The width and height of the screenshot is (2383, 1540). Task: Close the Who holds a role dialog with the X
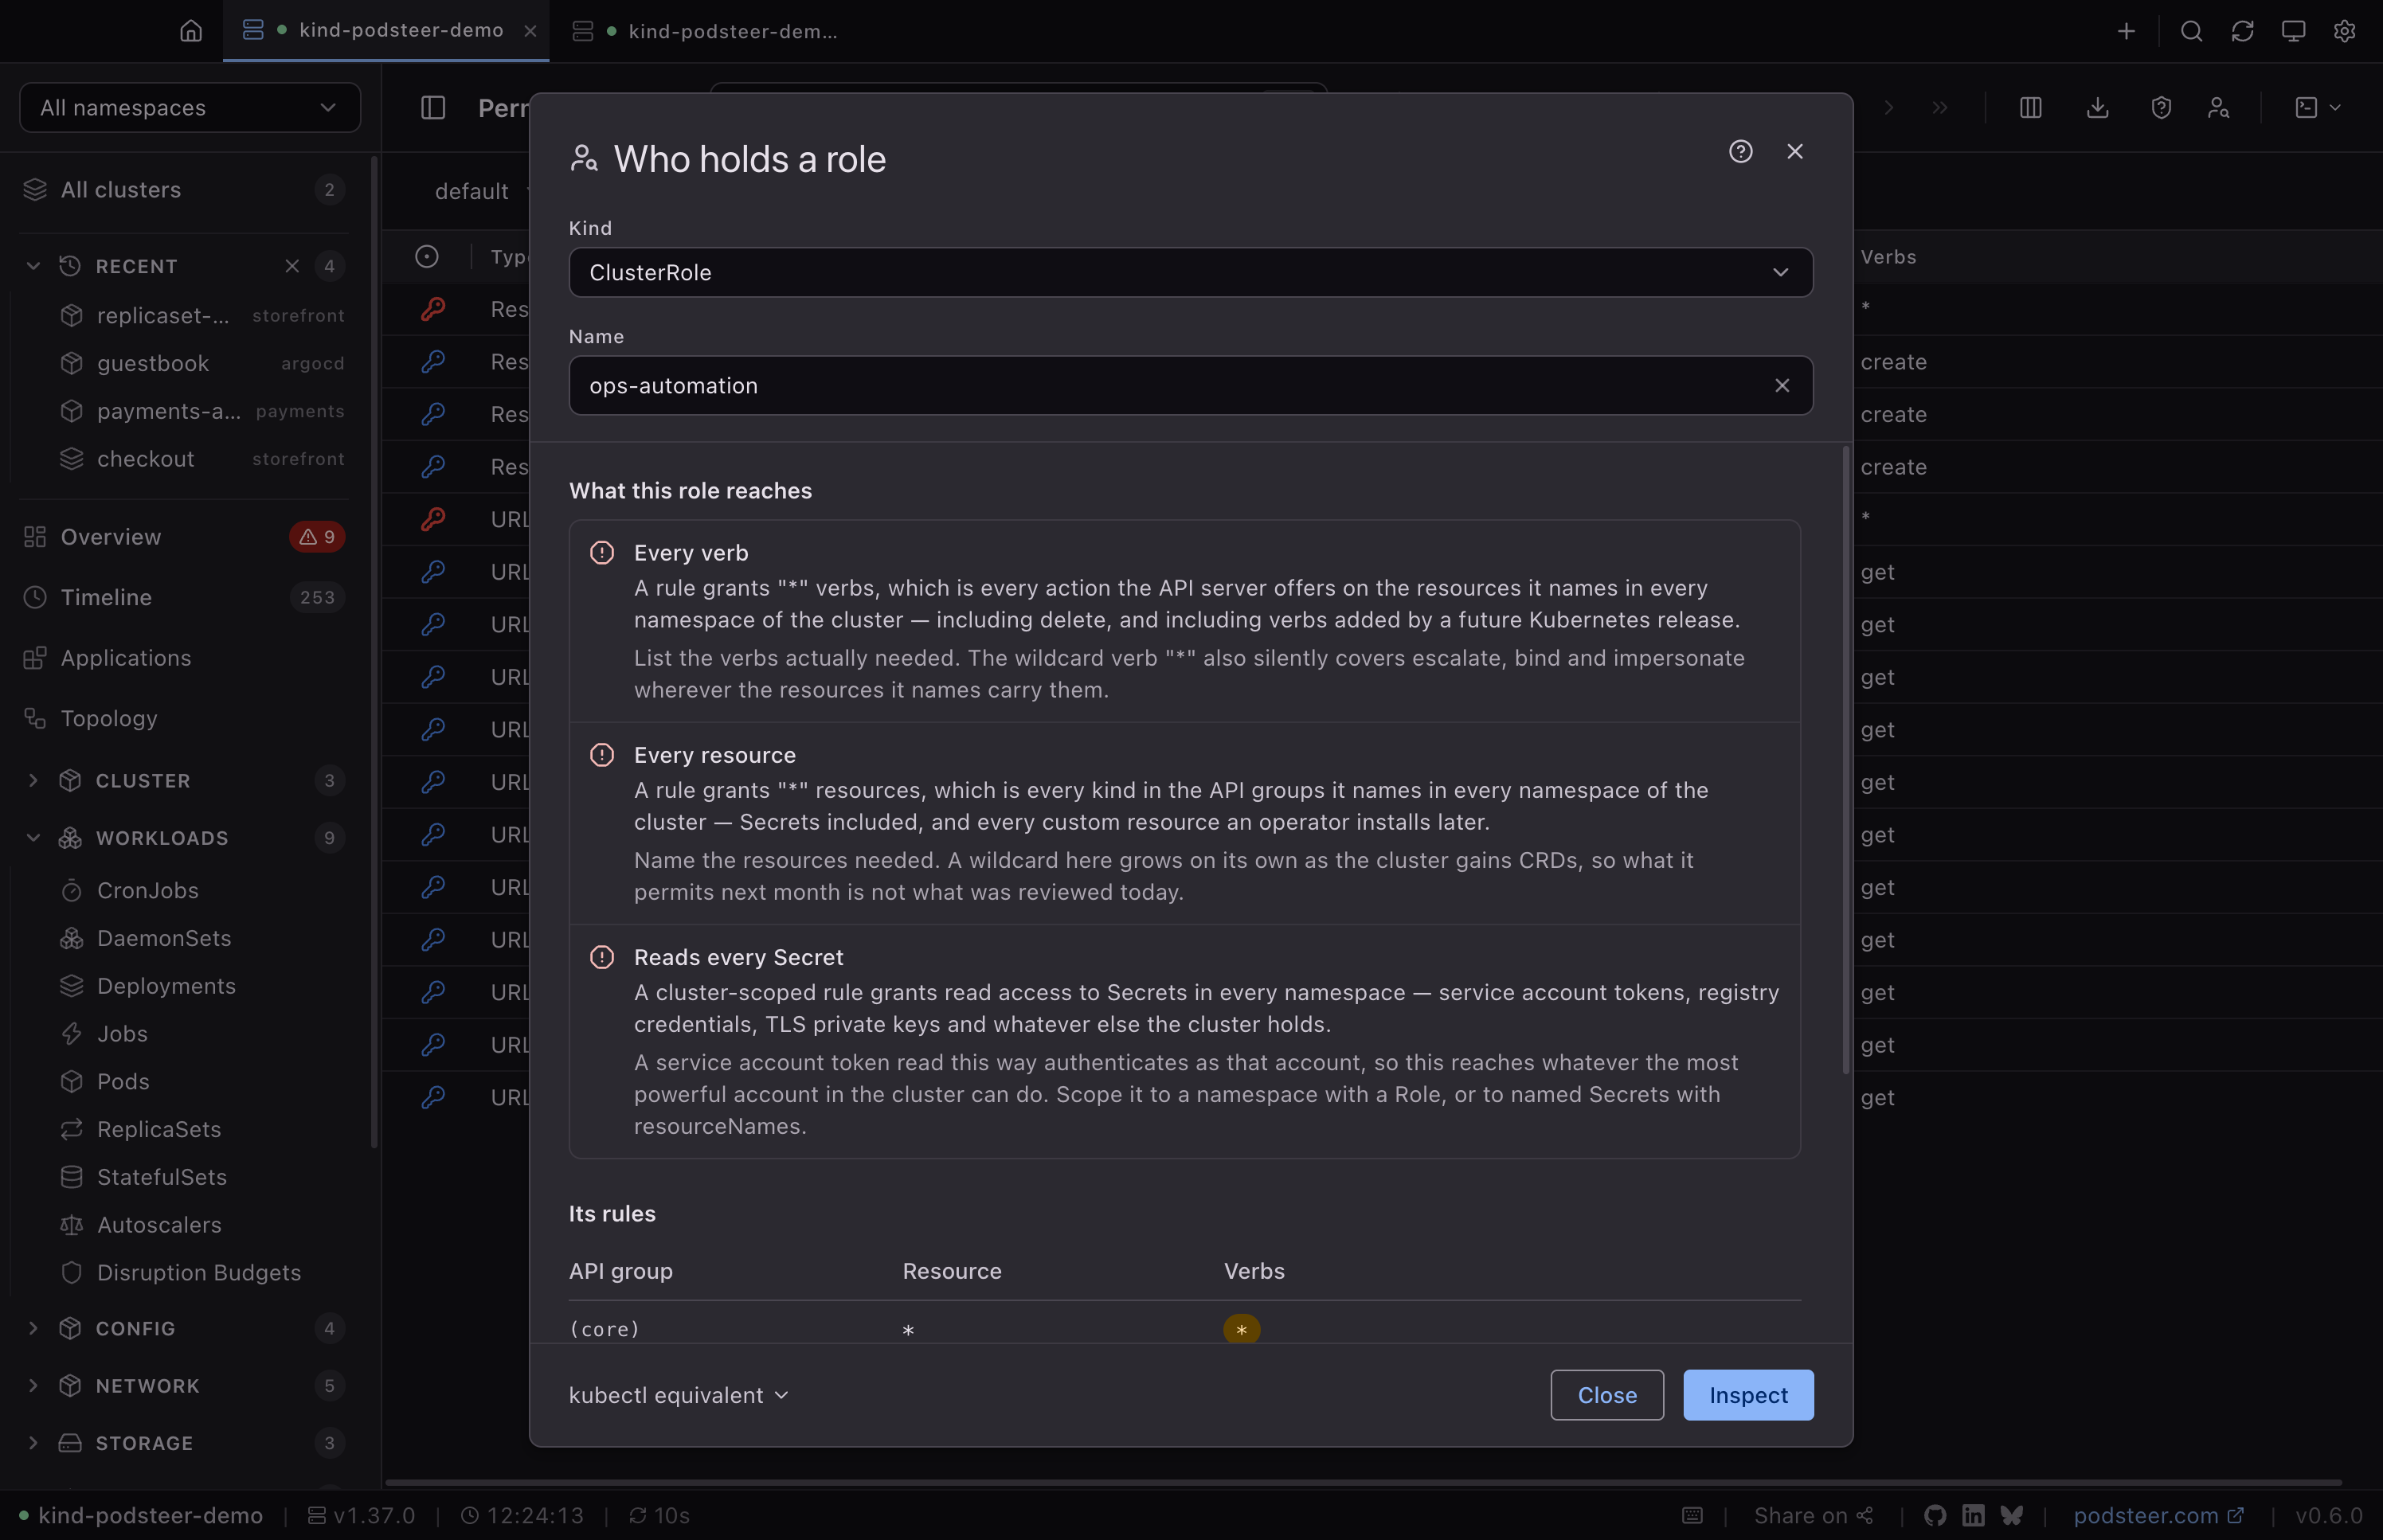tap(1795, 151)
